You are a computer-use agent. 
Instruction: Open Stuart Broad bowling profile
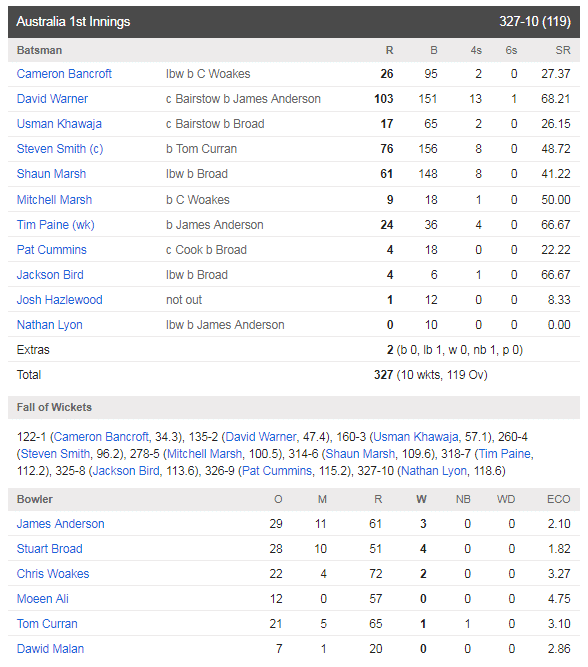coord(49,549)
